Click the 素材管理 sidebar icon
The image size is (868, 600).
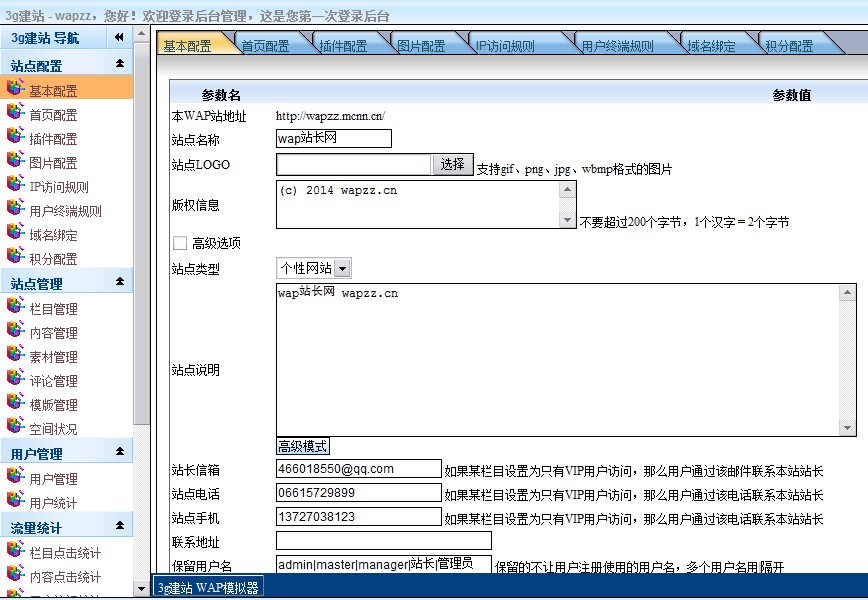tap(15, 356)
